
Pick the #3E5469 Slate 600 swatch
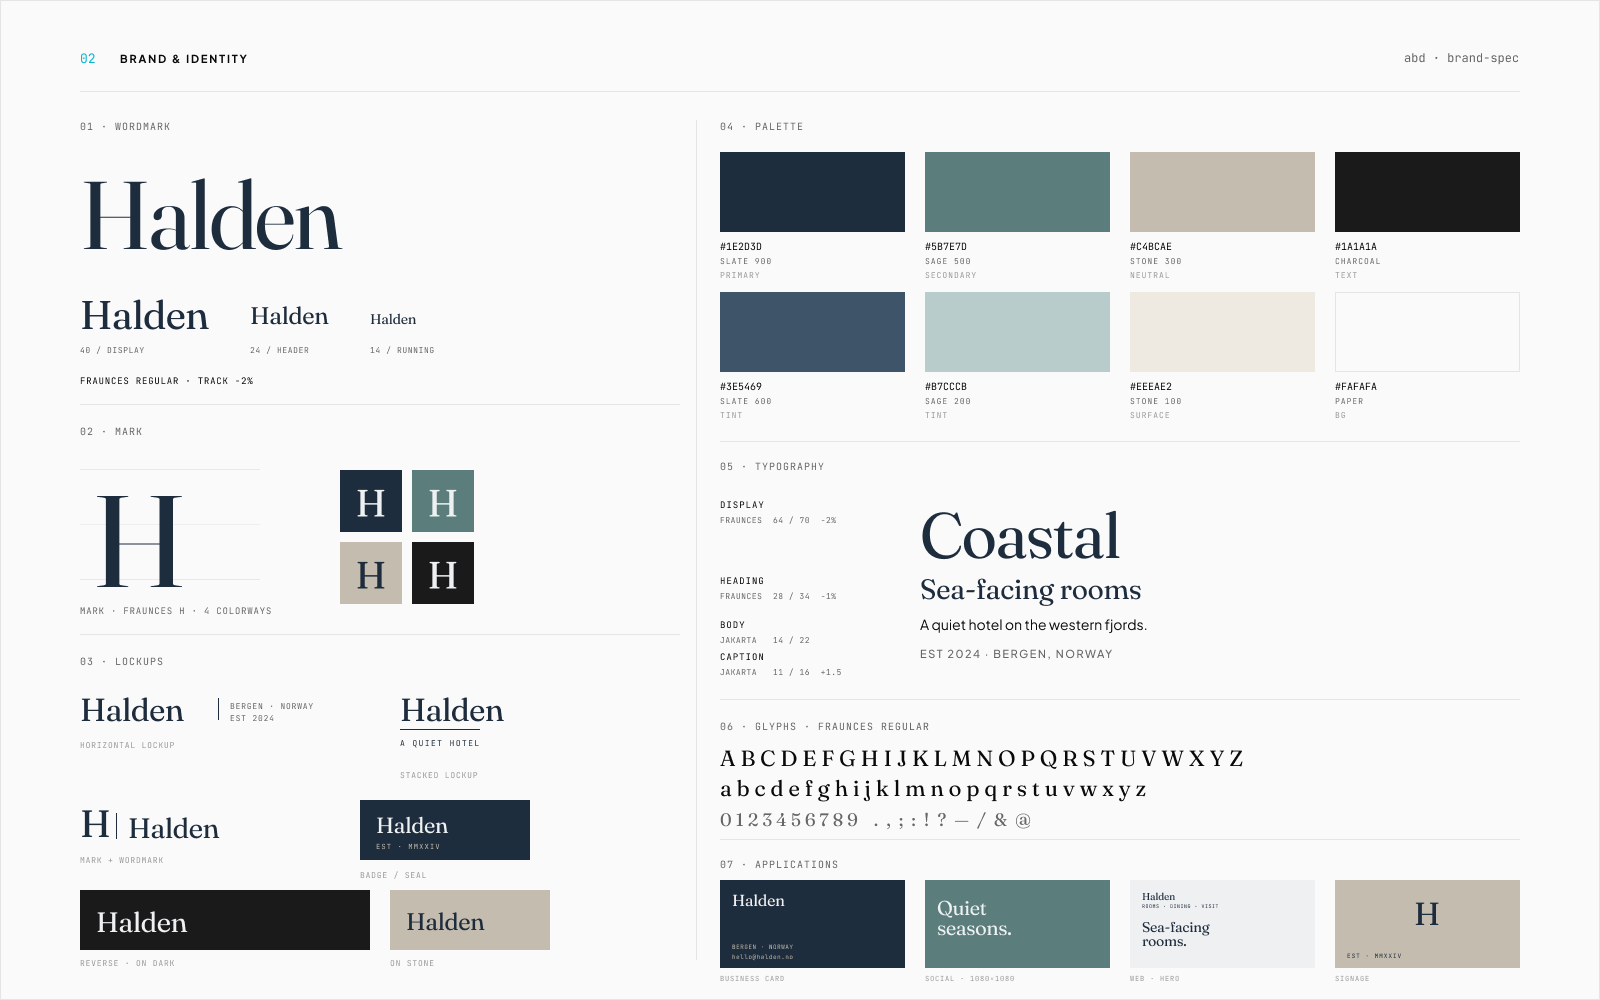(x=812, y=332)
